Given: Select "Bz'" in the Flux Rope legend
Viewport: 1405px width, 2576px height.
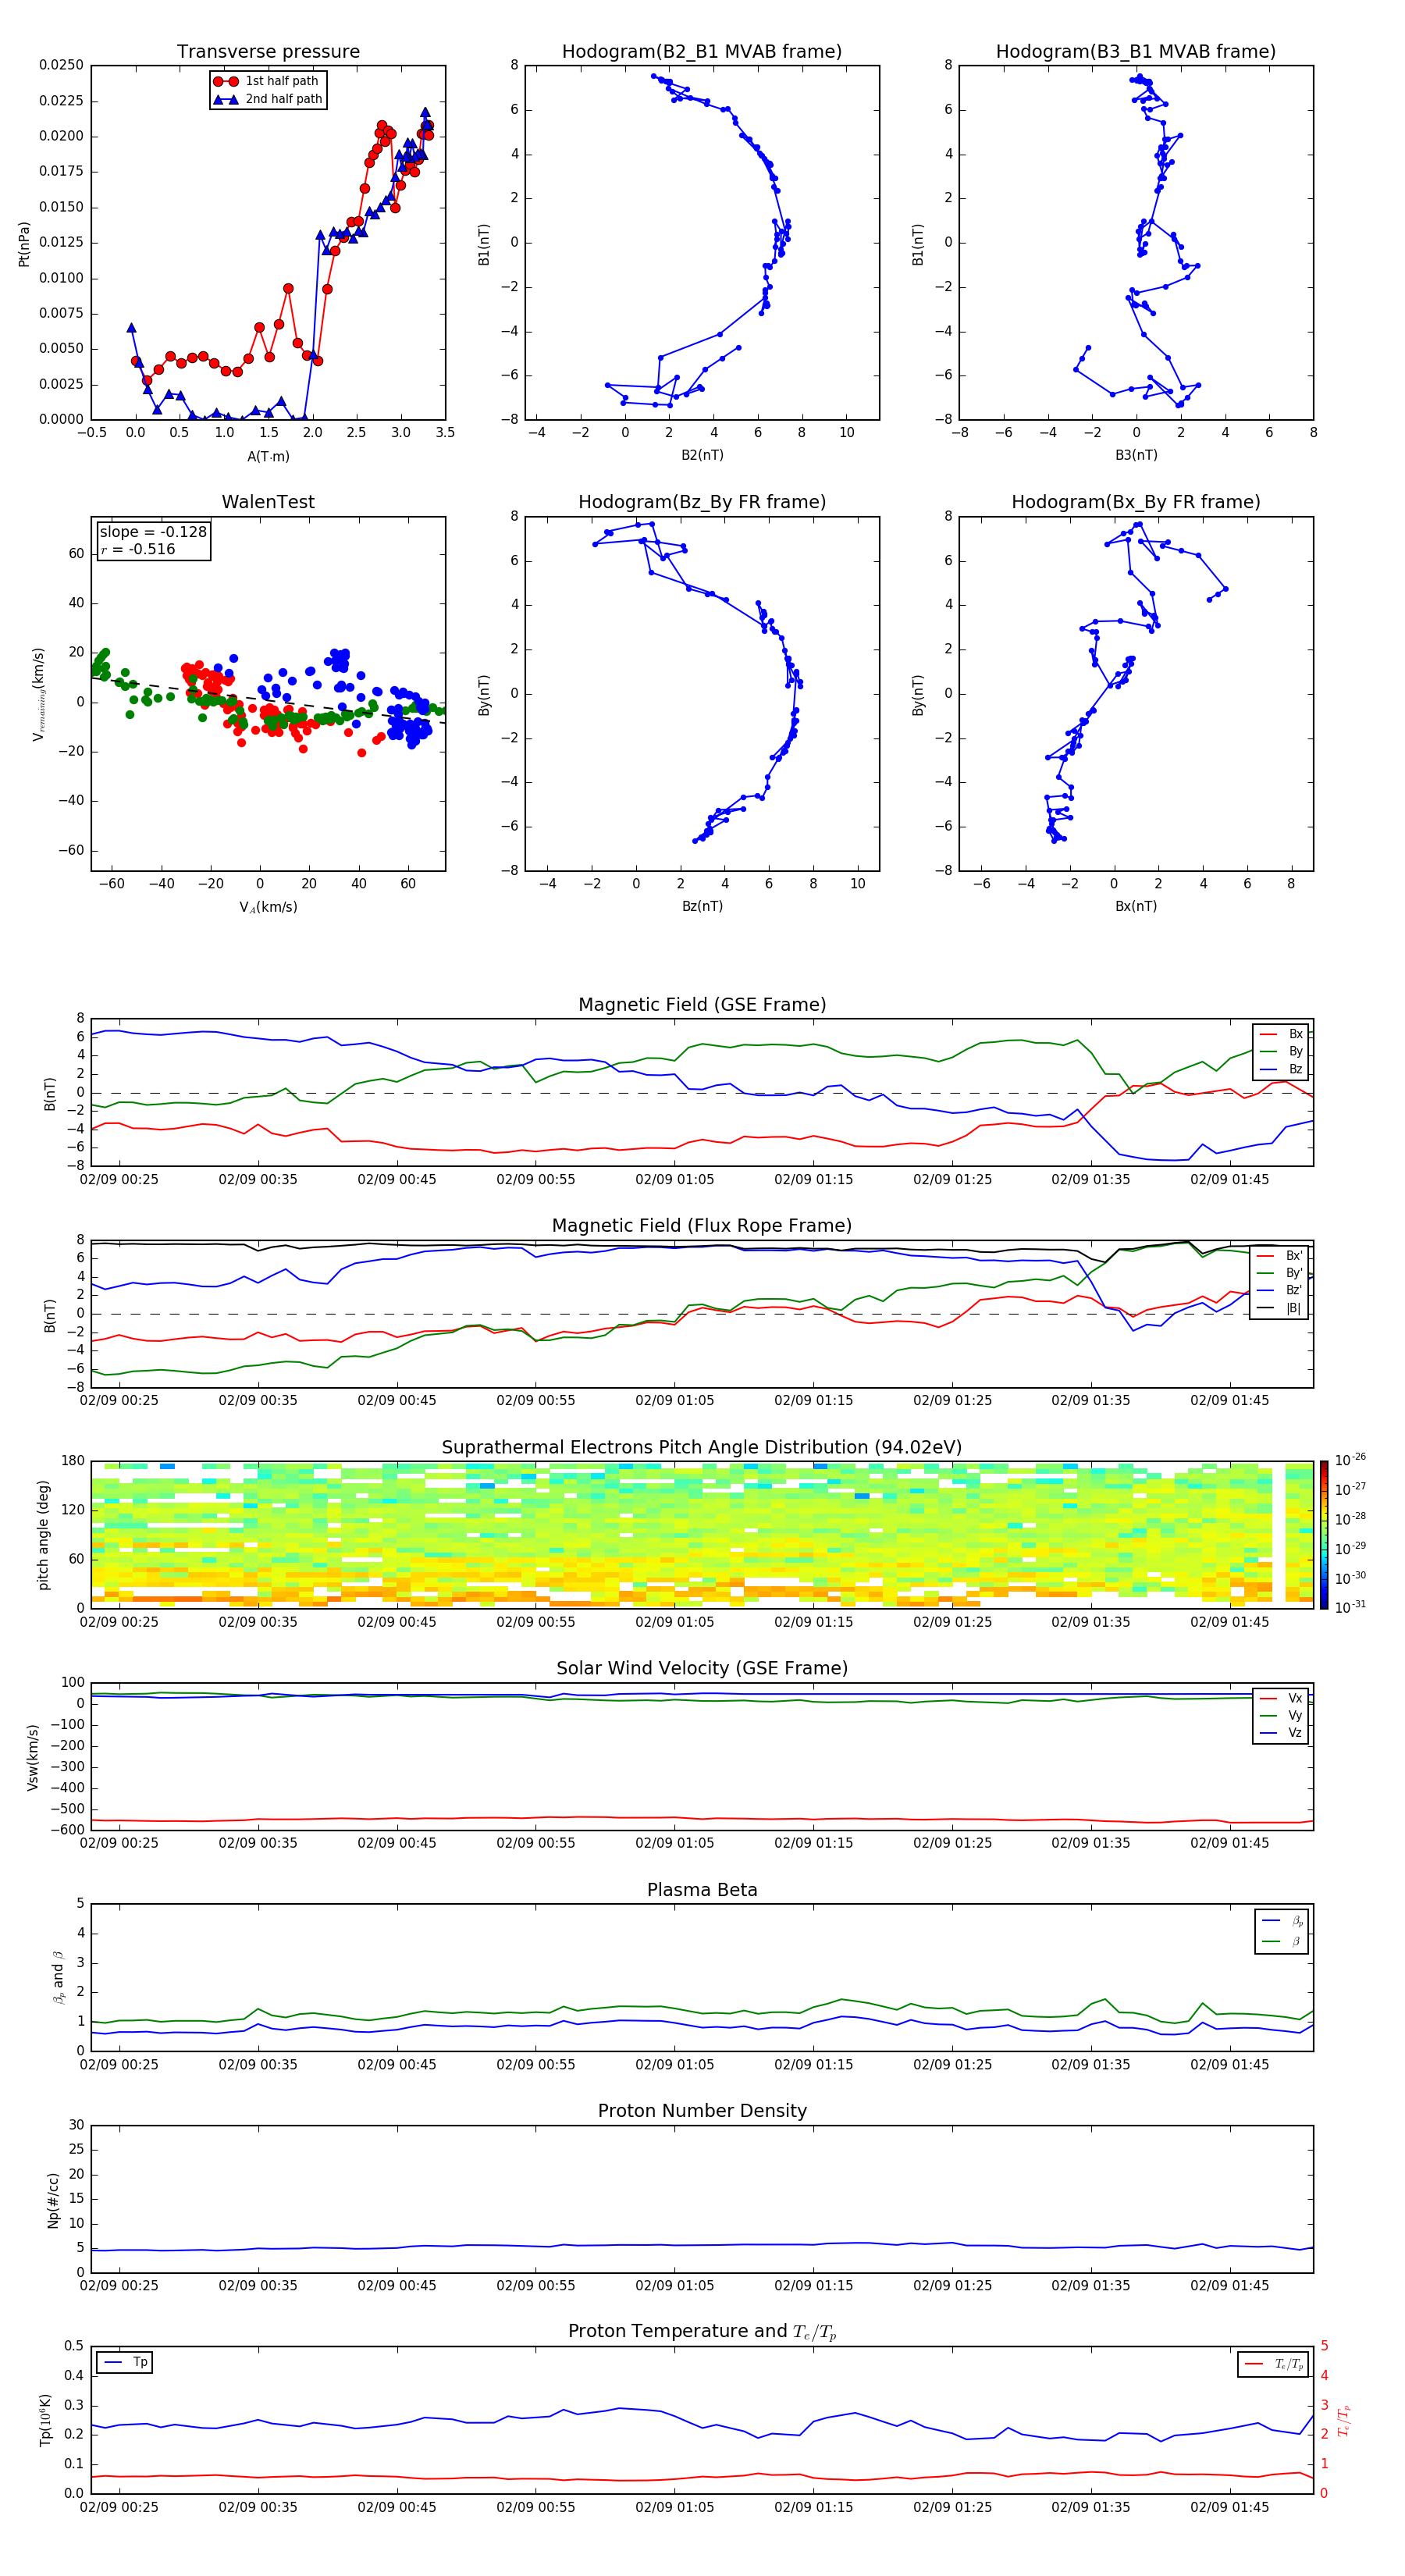Looking at the screenshot, I should click(1280, 1291).
